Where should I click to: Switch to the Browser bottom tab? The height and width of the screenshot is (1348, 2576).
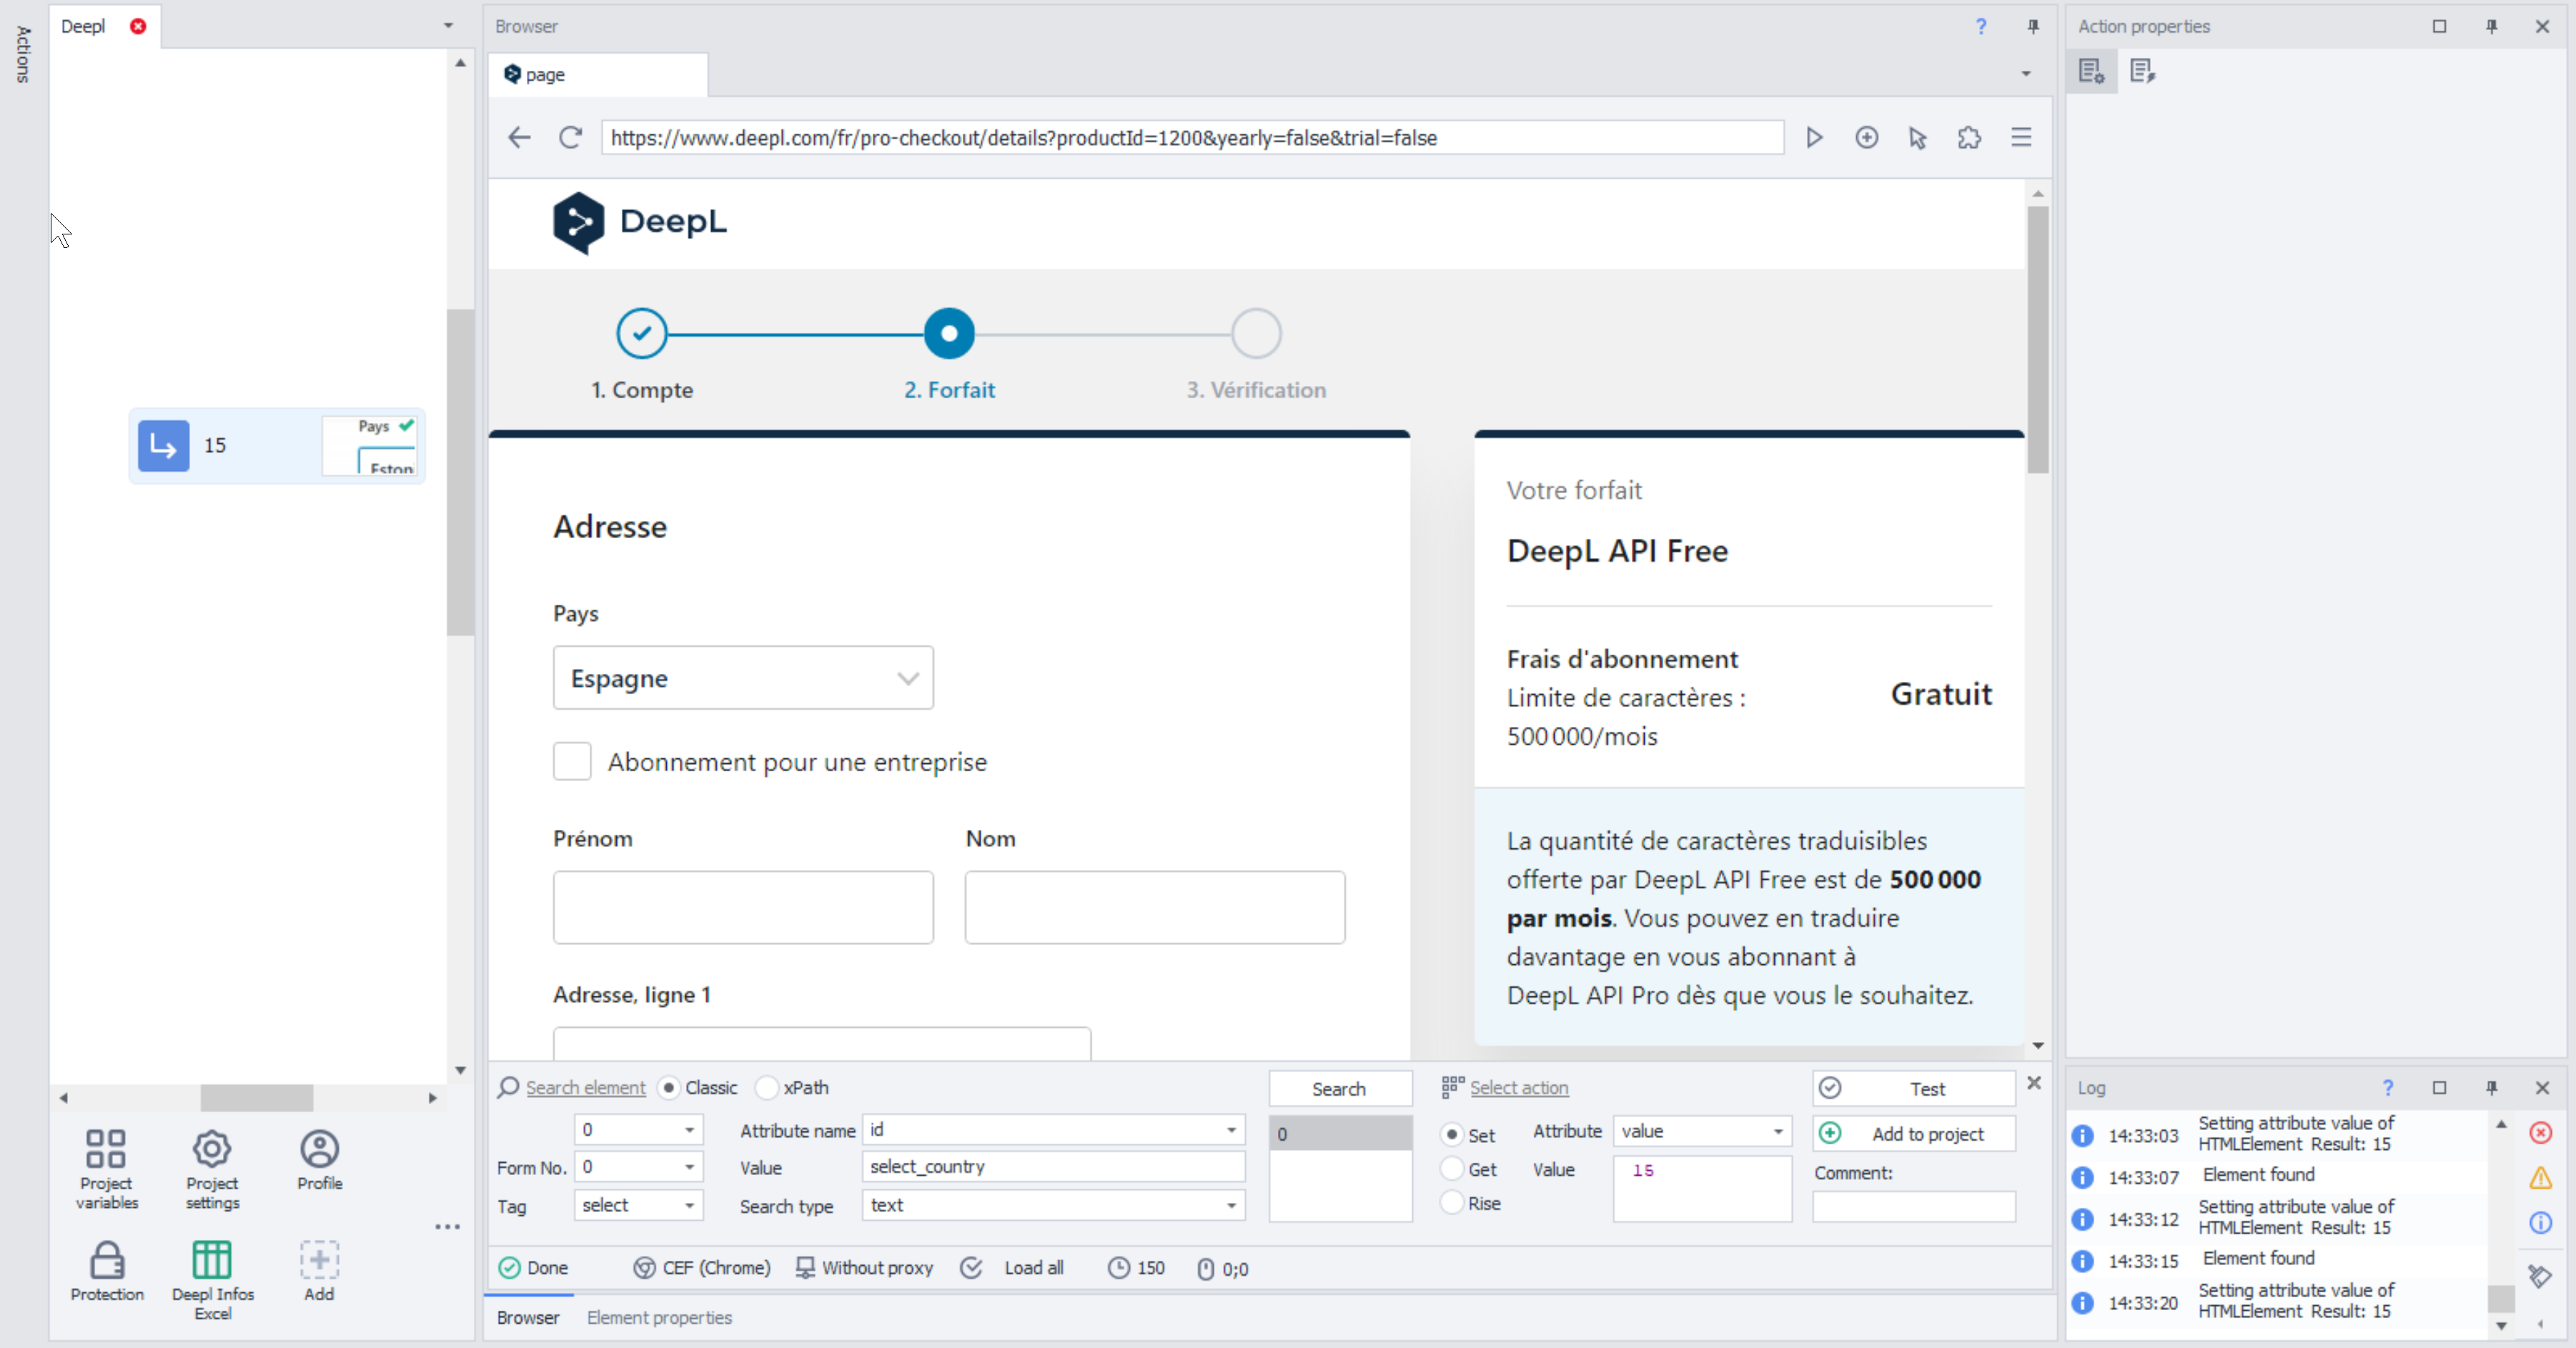tap(528, 1318)
